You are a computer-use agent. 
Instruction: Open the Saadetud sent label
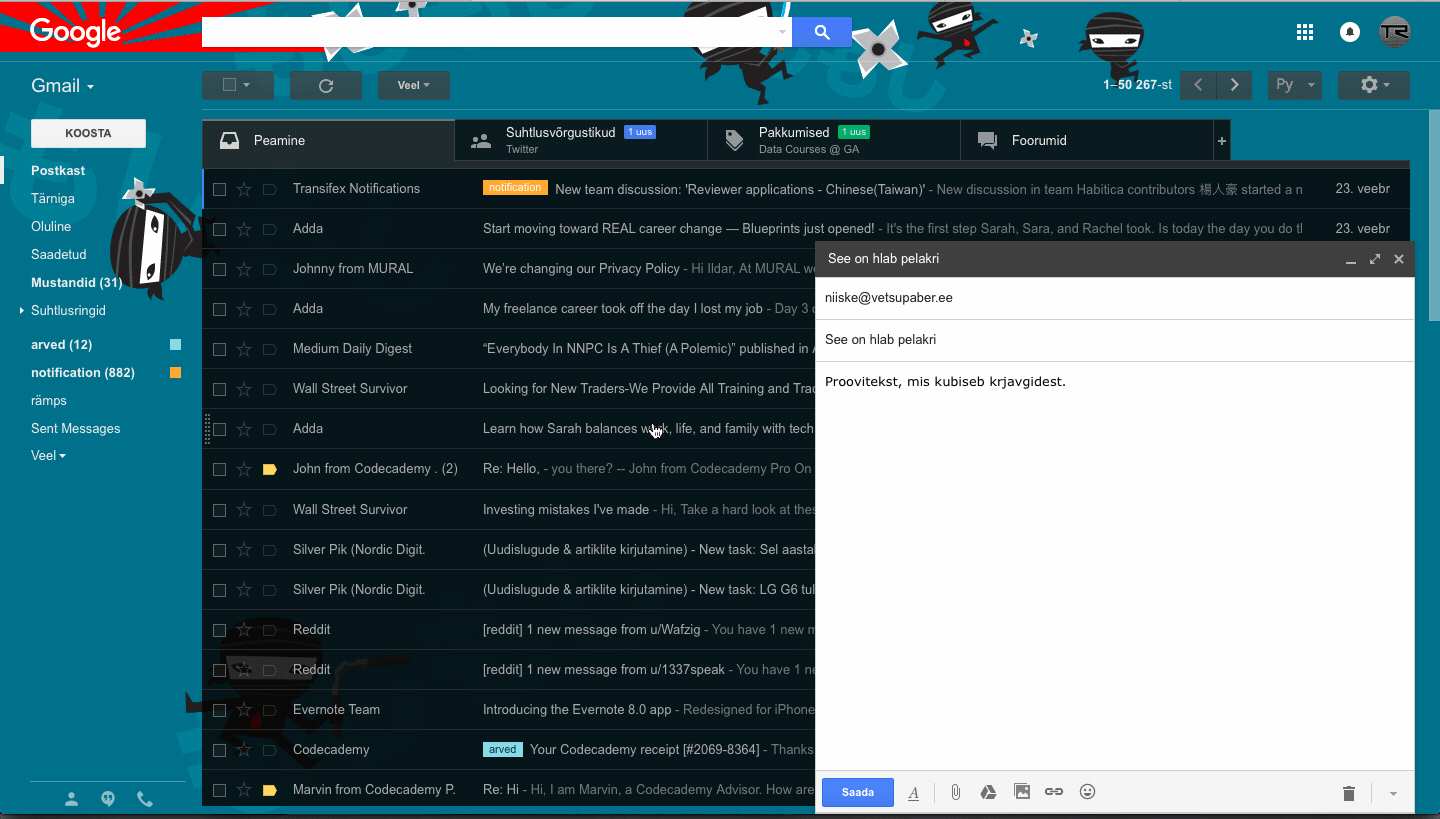point(59,255)
